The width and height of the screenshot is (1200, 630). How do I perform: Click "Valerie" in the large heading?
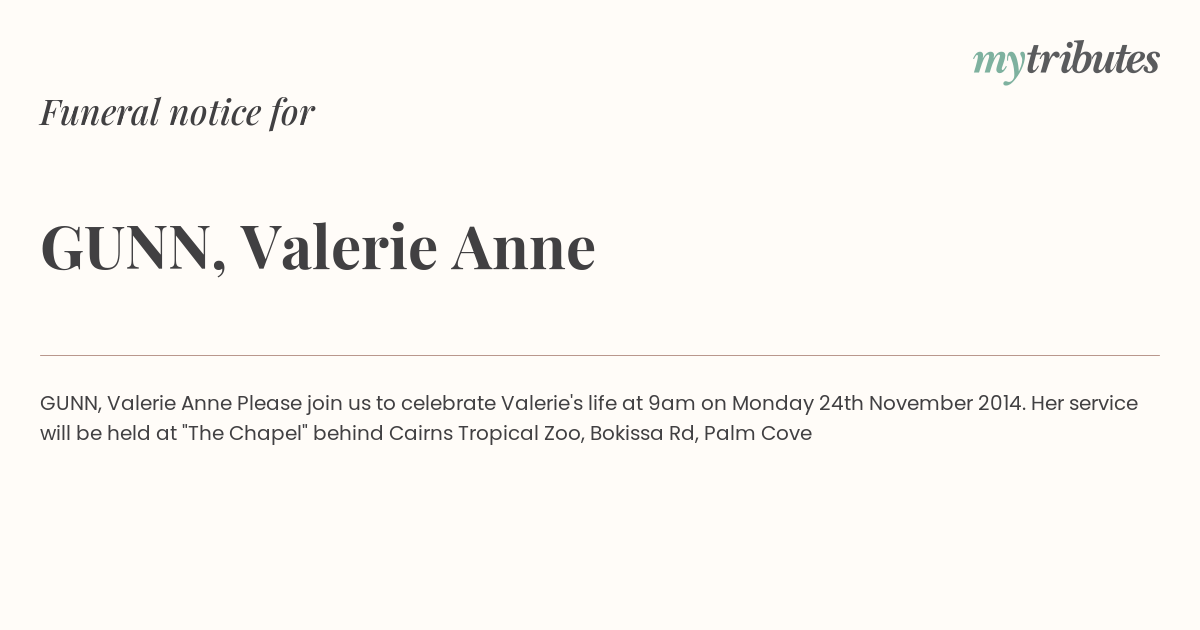pyautogui.click(x=338, y=248)
